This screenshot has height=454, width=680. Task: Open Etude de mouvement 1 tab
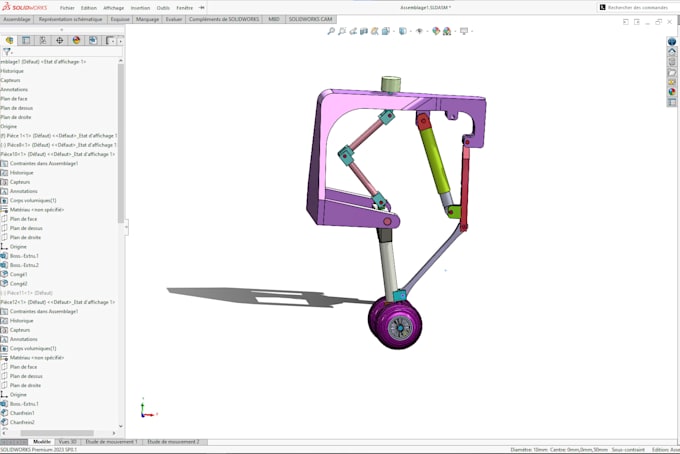coord(111,442)
